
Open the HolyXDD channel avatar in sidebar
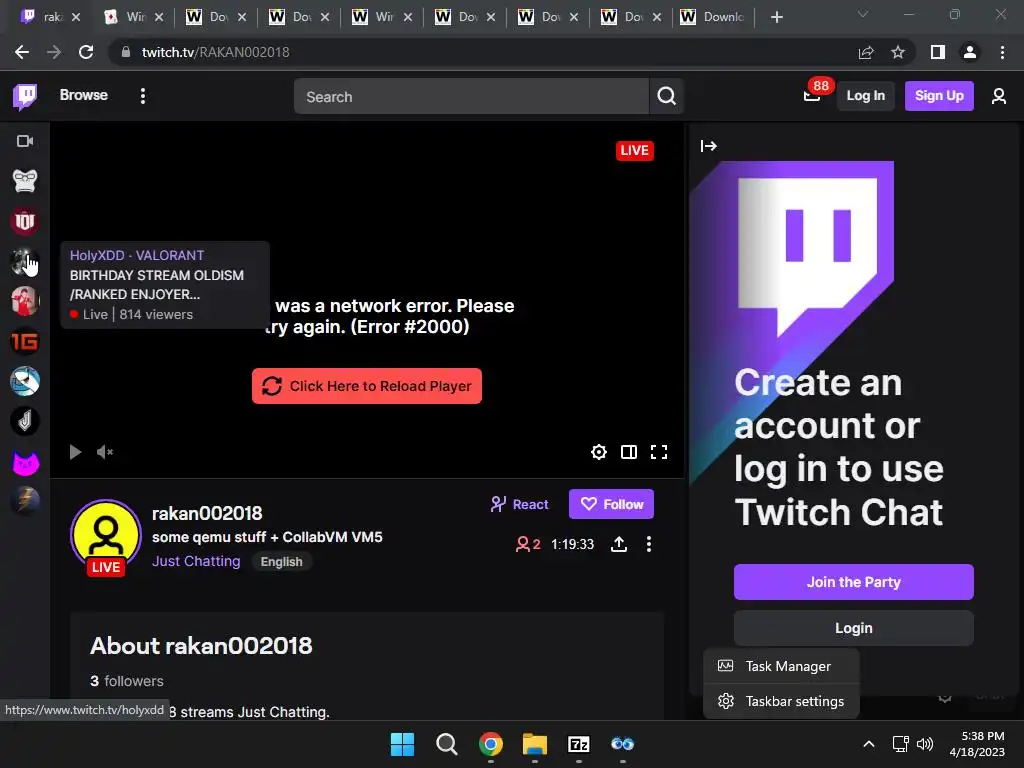point(25,261)
